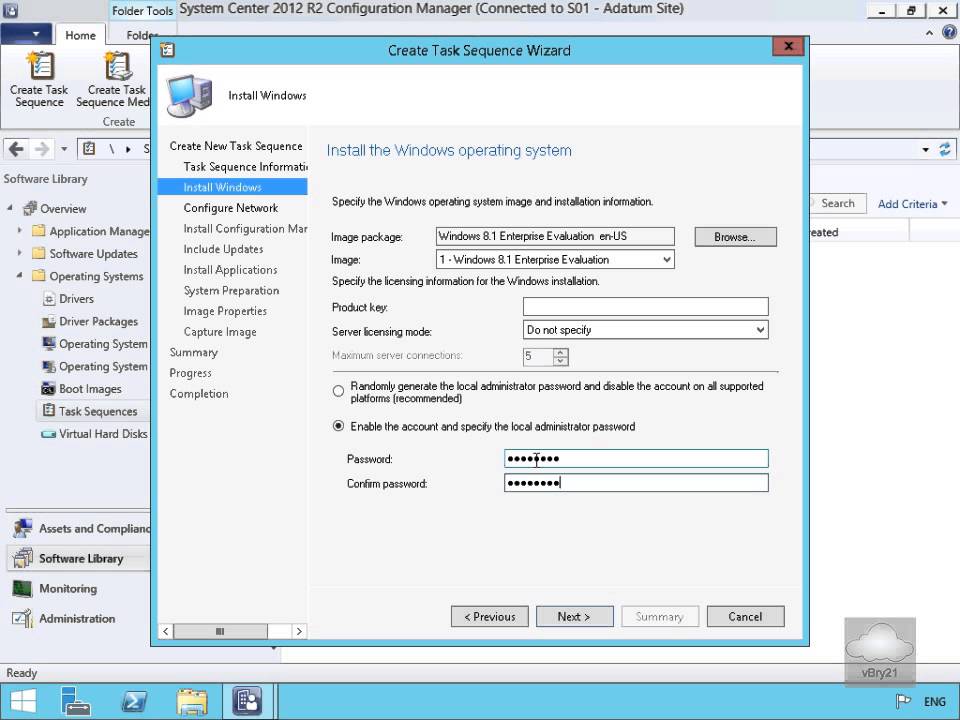Click the ENG language indicator
The width and height of the screenshot is (960, 720).
coord(934,702)
